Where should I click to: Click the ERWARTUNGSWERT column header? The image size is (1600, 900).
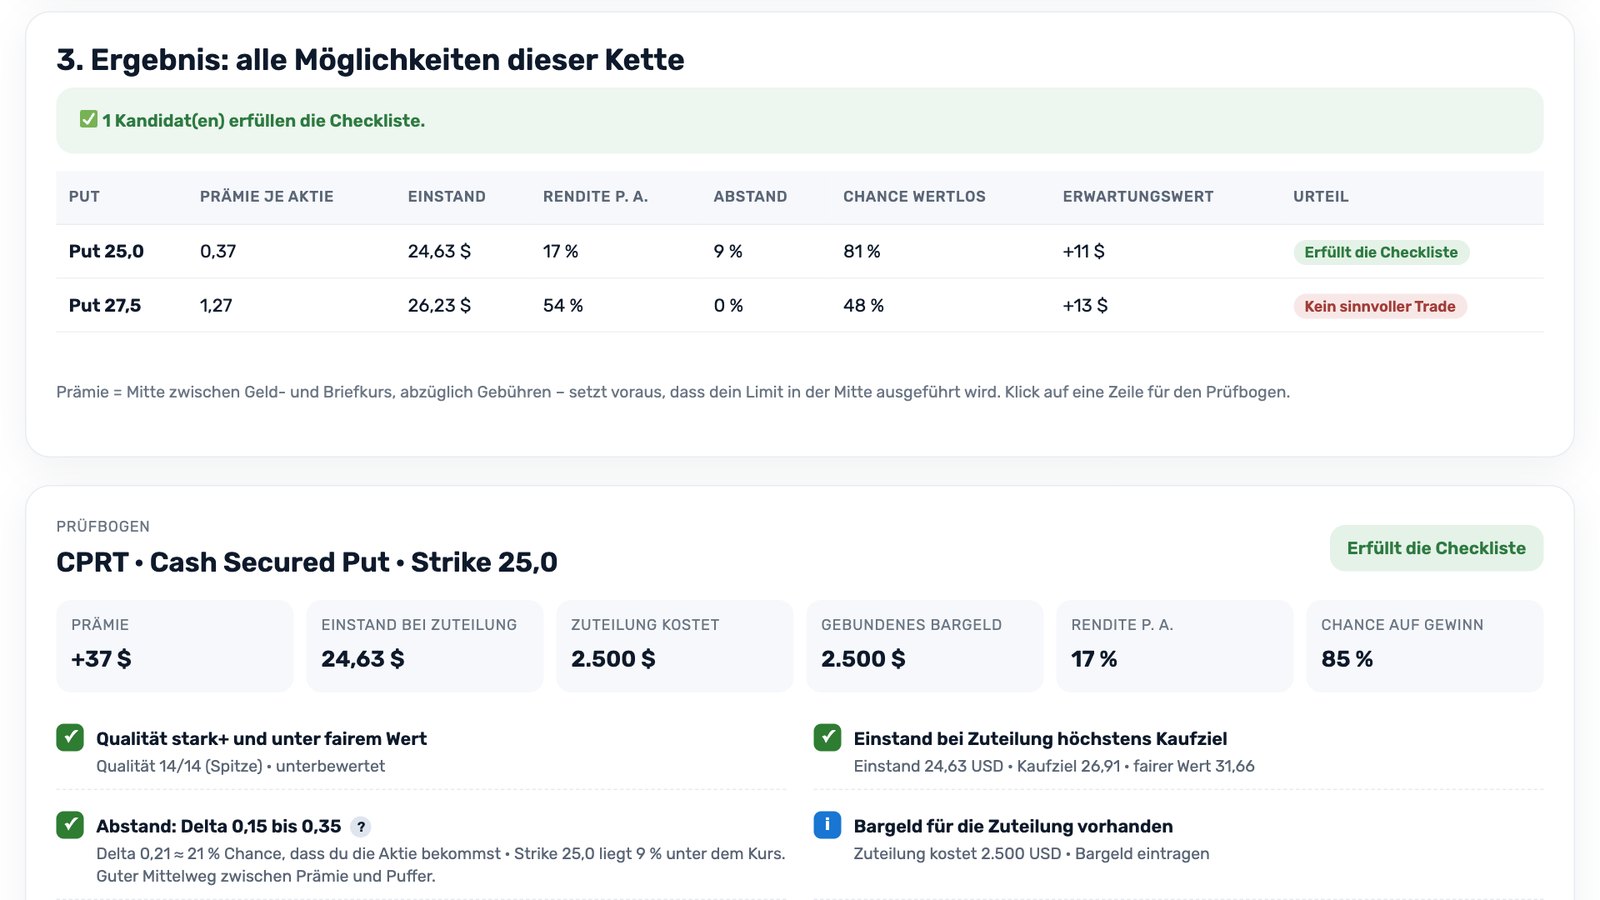click(1138, 197)
